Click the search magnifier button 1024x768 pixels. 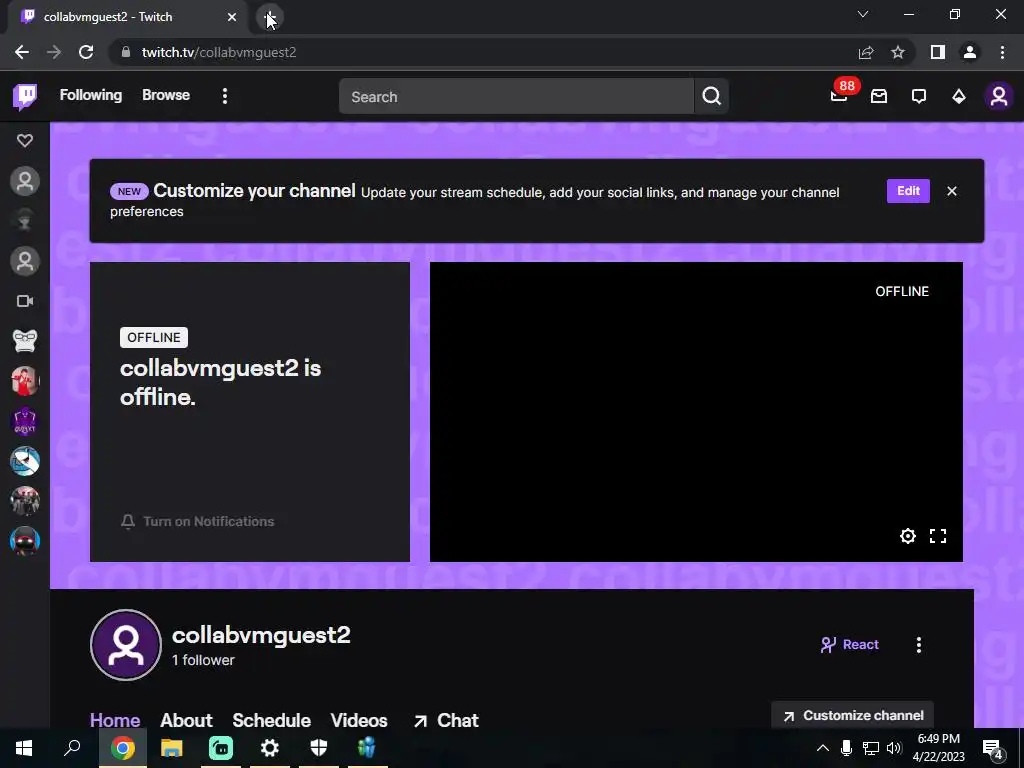(711, 97)
